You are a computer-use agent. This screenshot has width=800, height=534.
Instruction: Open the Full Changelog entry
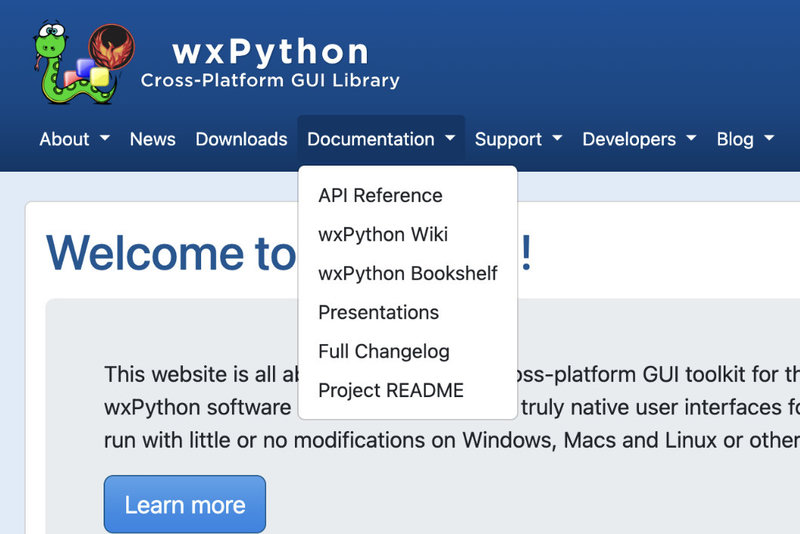[x=408, y=351]
